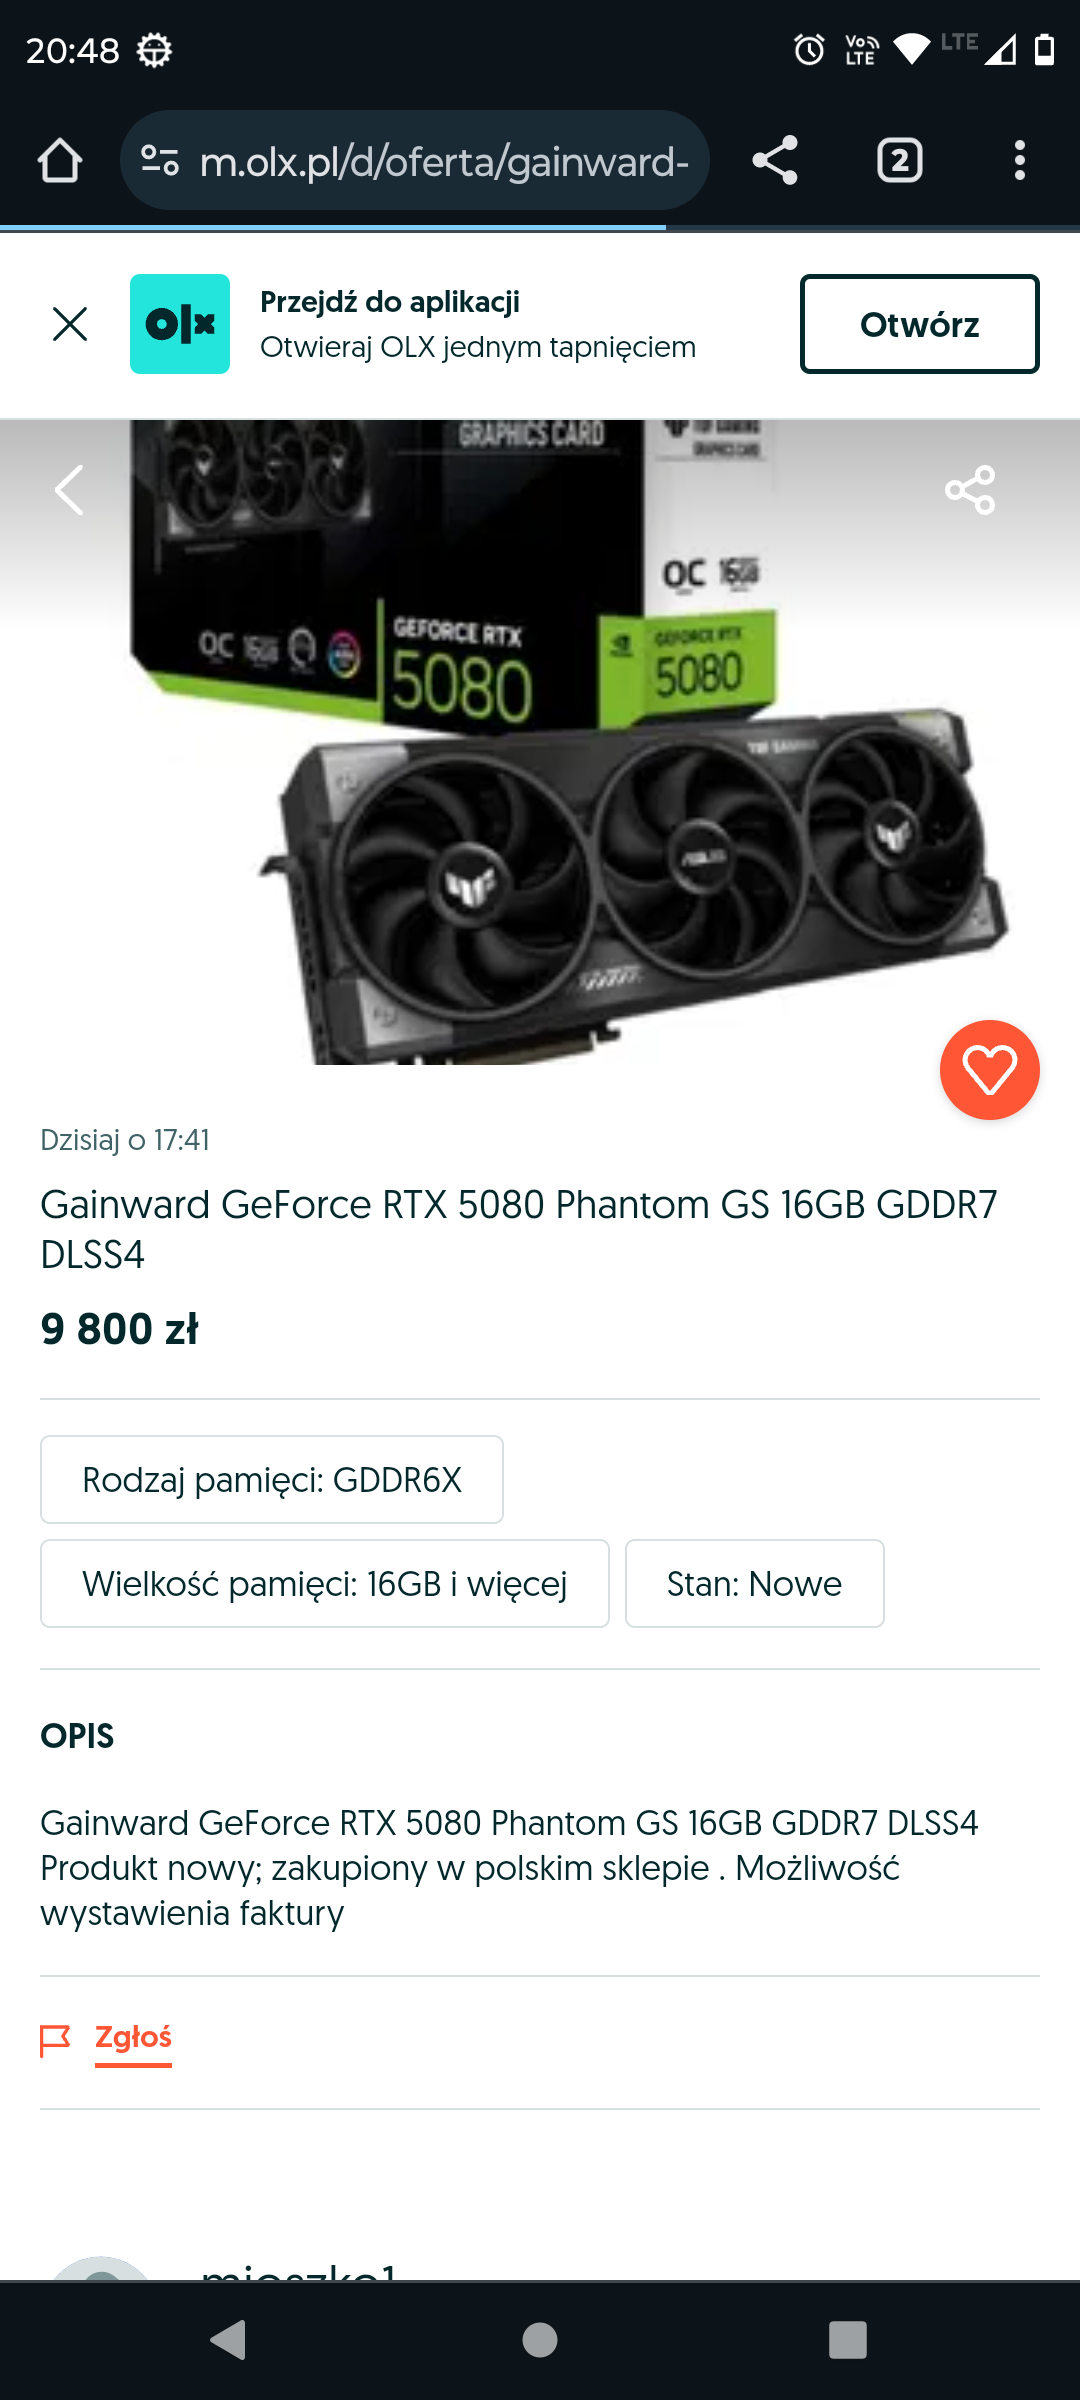
Task: Tap the OLX app logo
Action: [180, 324]
